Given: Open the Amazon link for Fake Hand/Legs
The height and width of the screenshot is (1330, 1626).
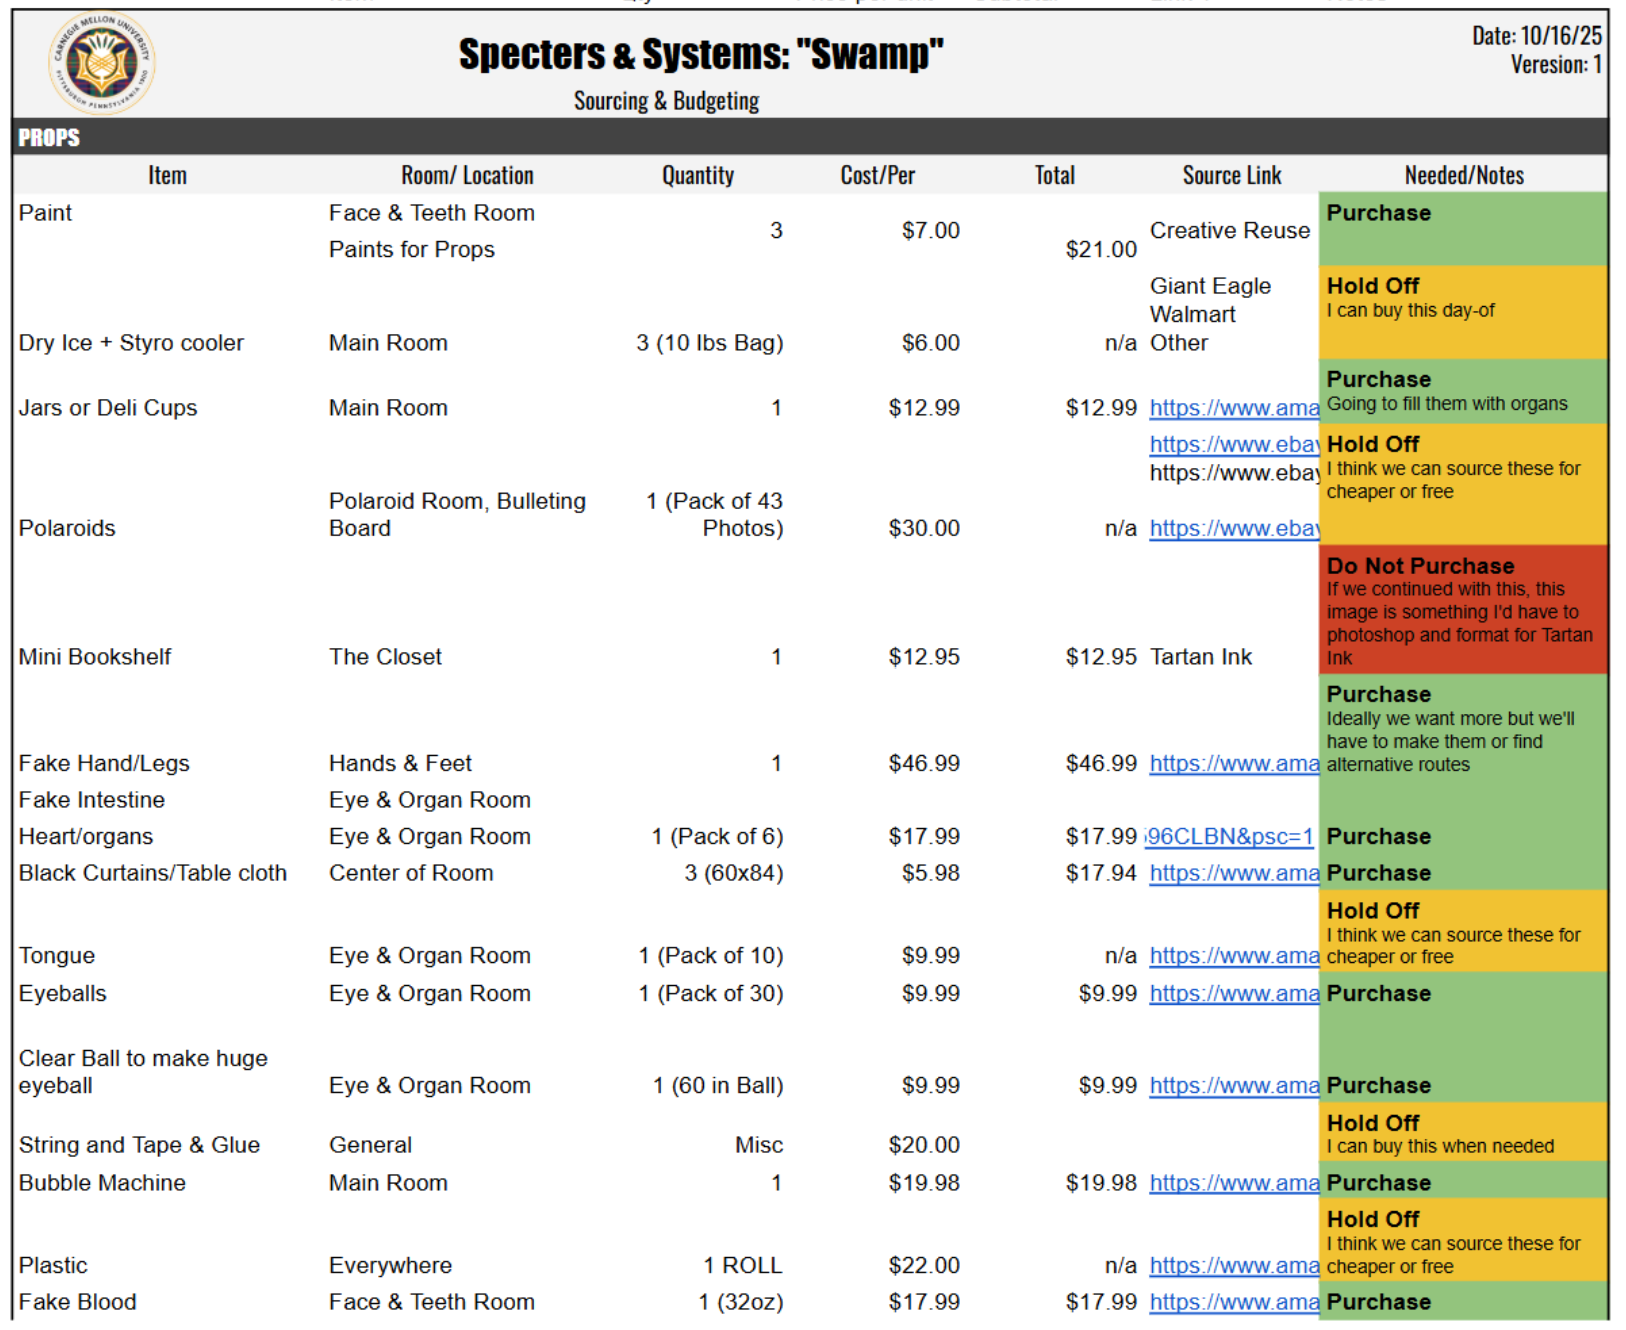Looking at the screenshot, I should [1234, 764].
